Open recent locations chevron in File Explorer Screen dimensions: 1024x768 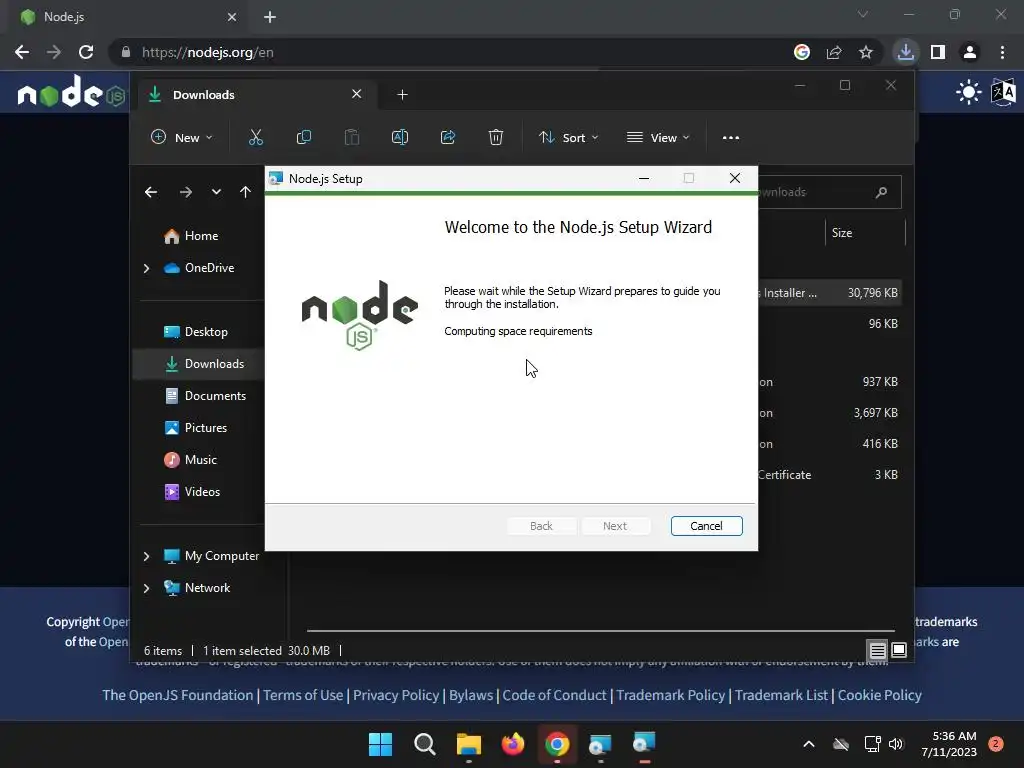click(216, 192)
